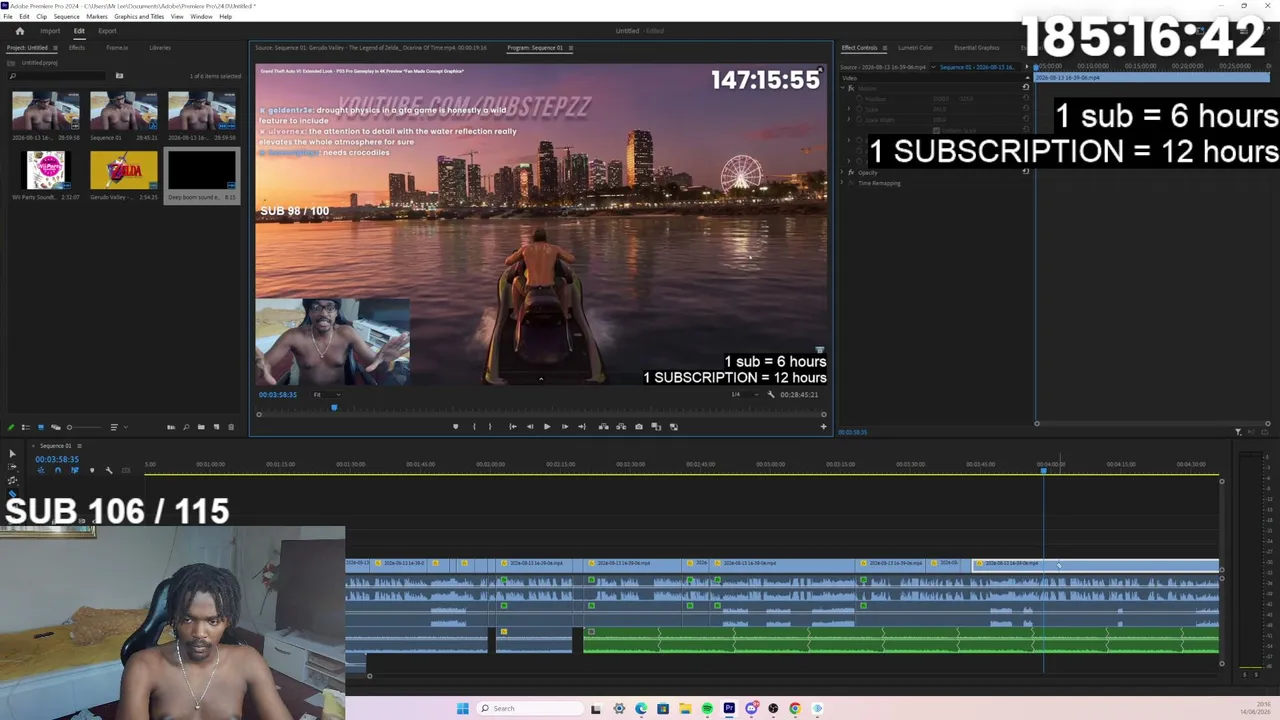Switch Project panel to List view
This screenshot has height=720, width=1280.
[x=26, y=427]
